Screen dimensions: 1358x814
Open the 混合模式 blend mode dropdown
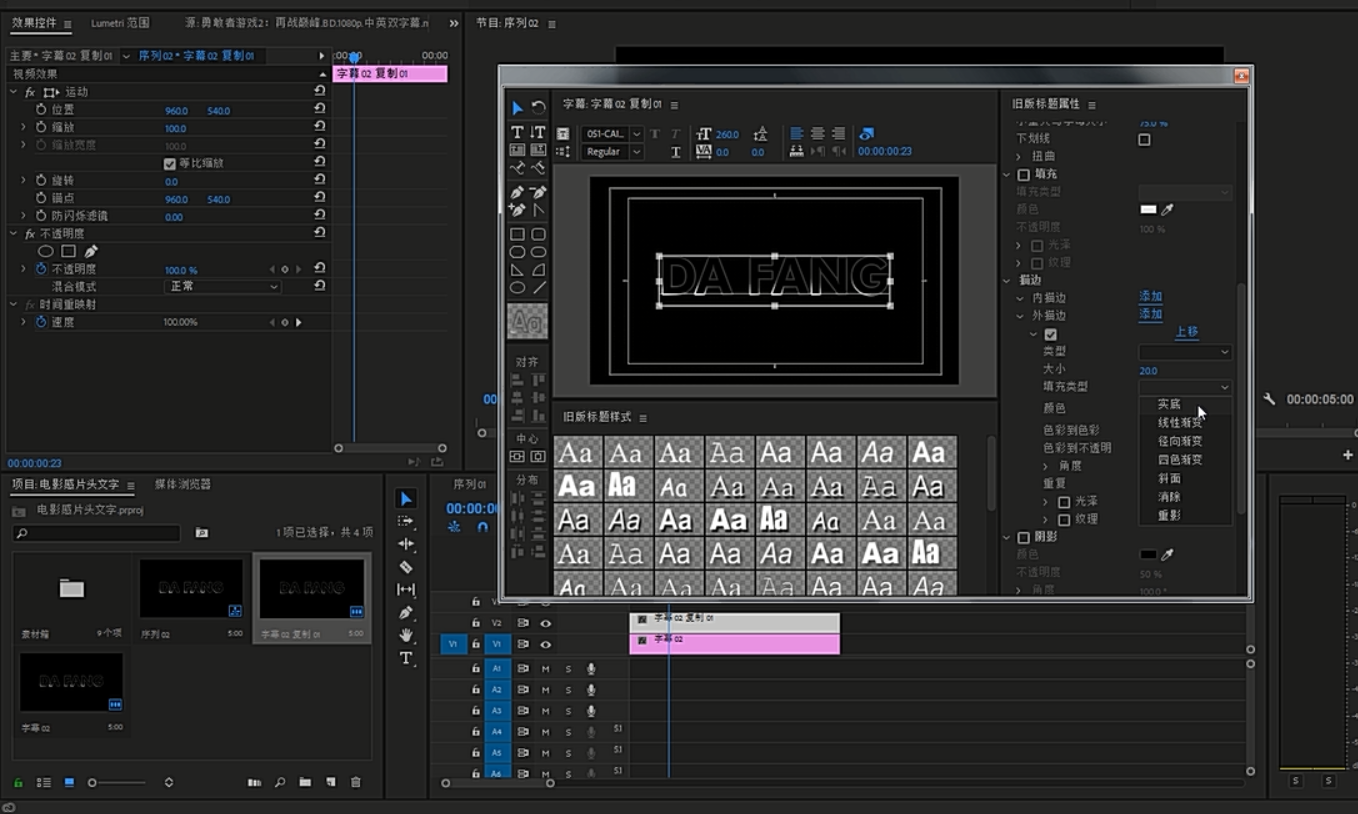223,286
